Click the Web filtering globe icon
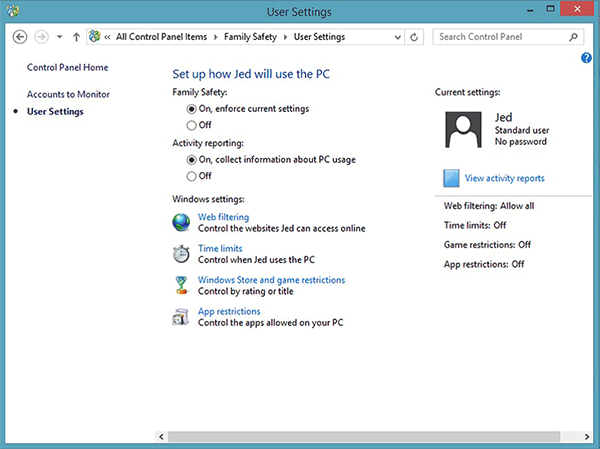 (x=181, y=222)
